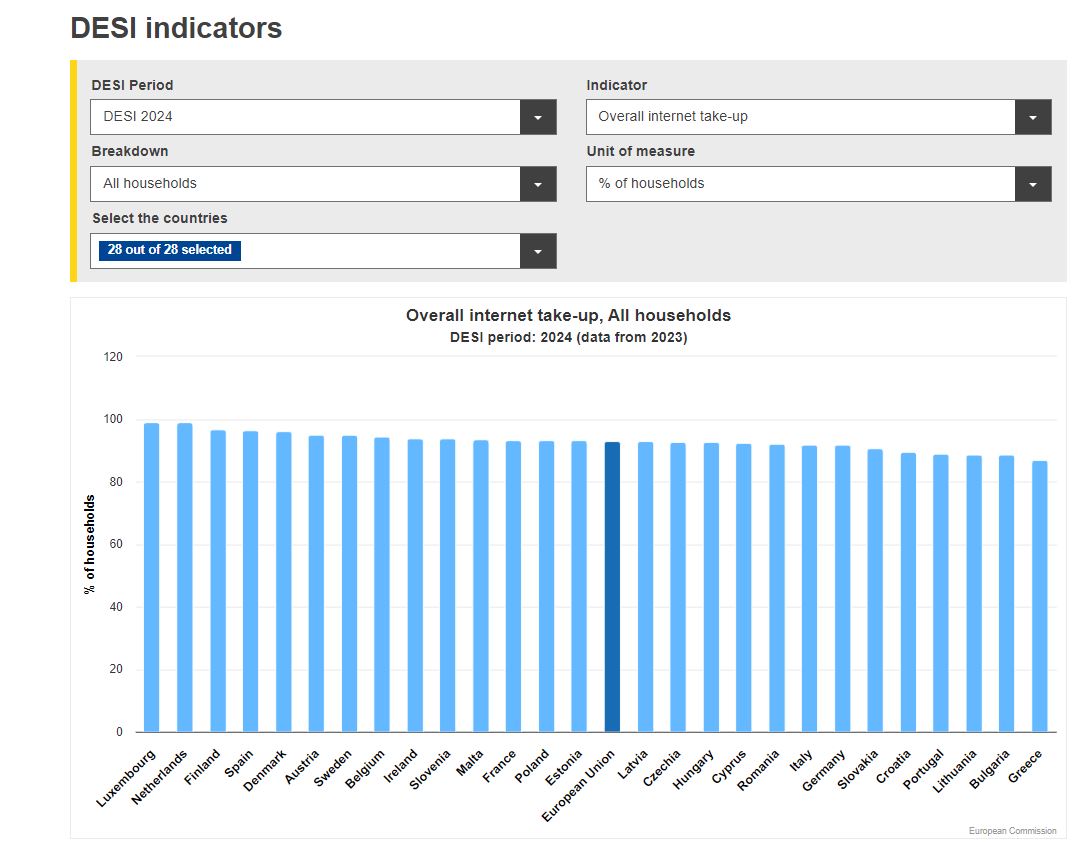Viewport: 1092px width, 847px height.
Task: Open the DESI Period dropdown arrow
Action: [538, 117]
